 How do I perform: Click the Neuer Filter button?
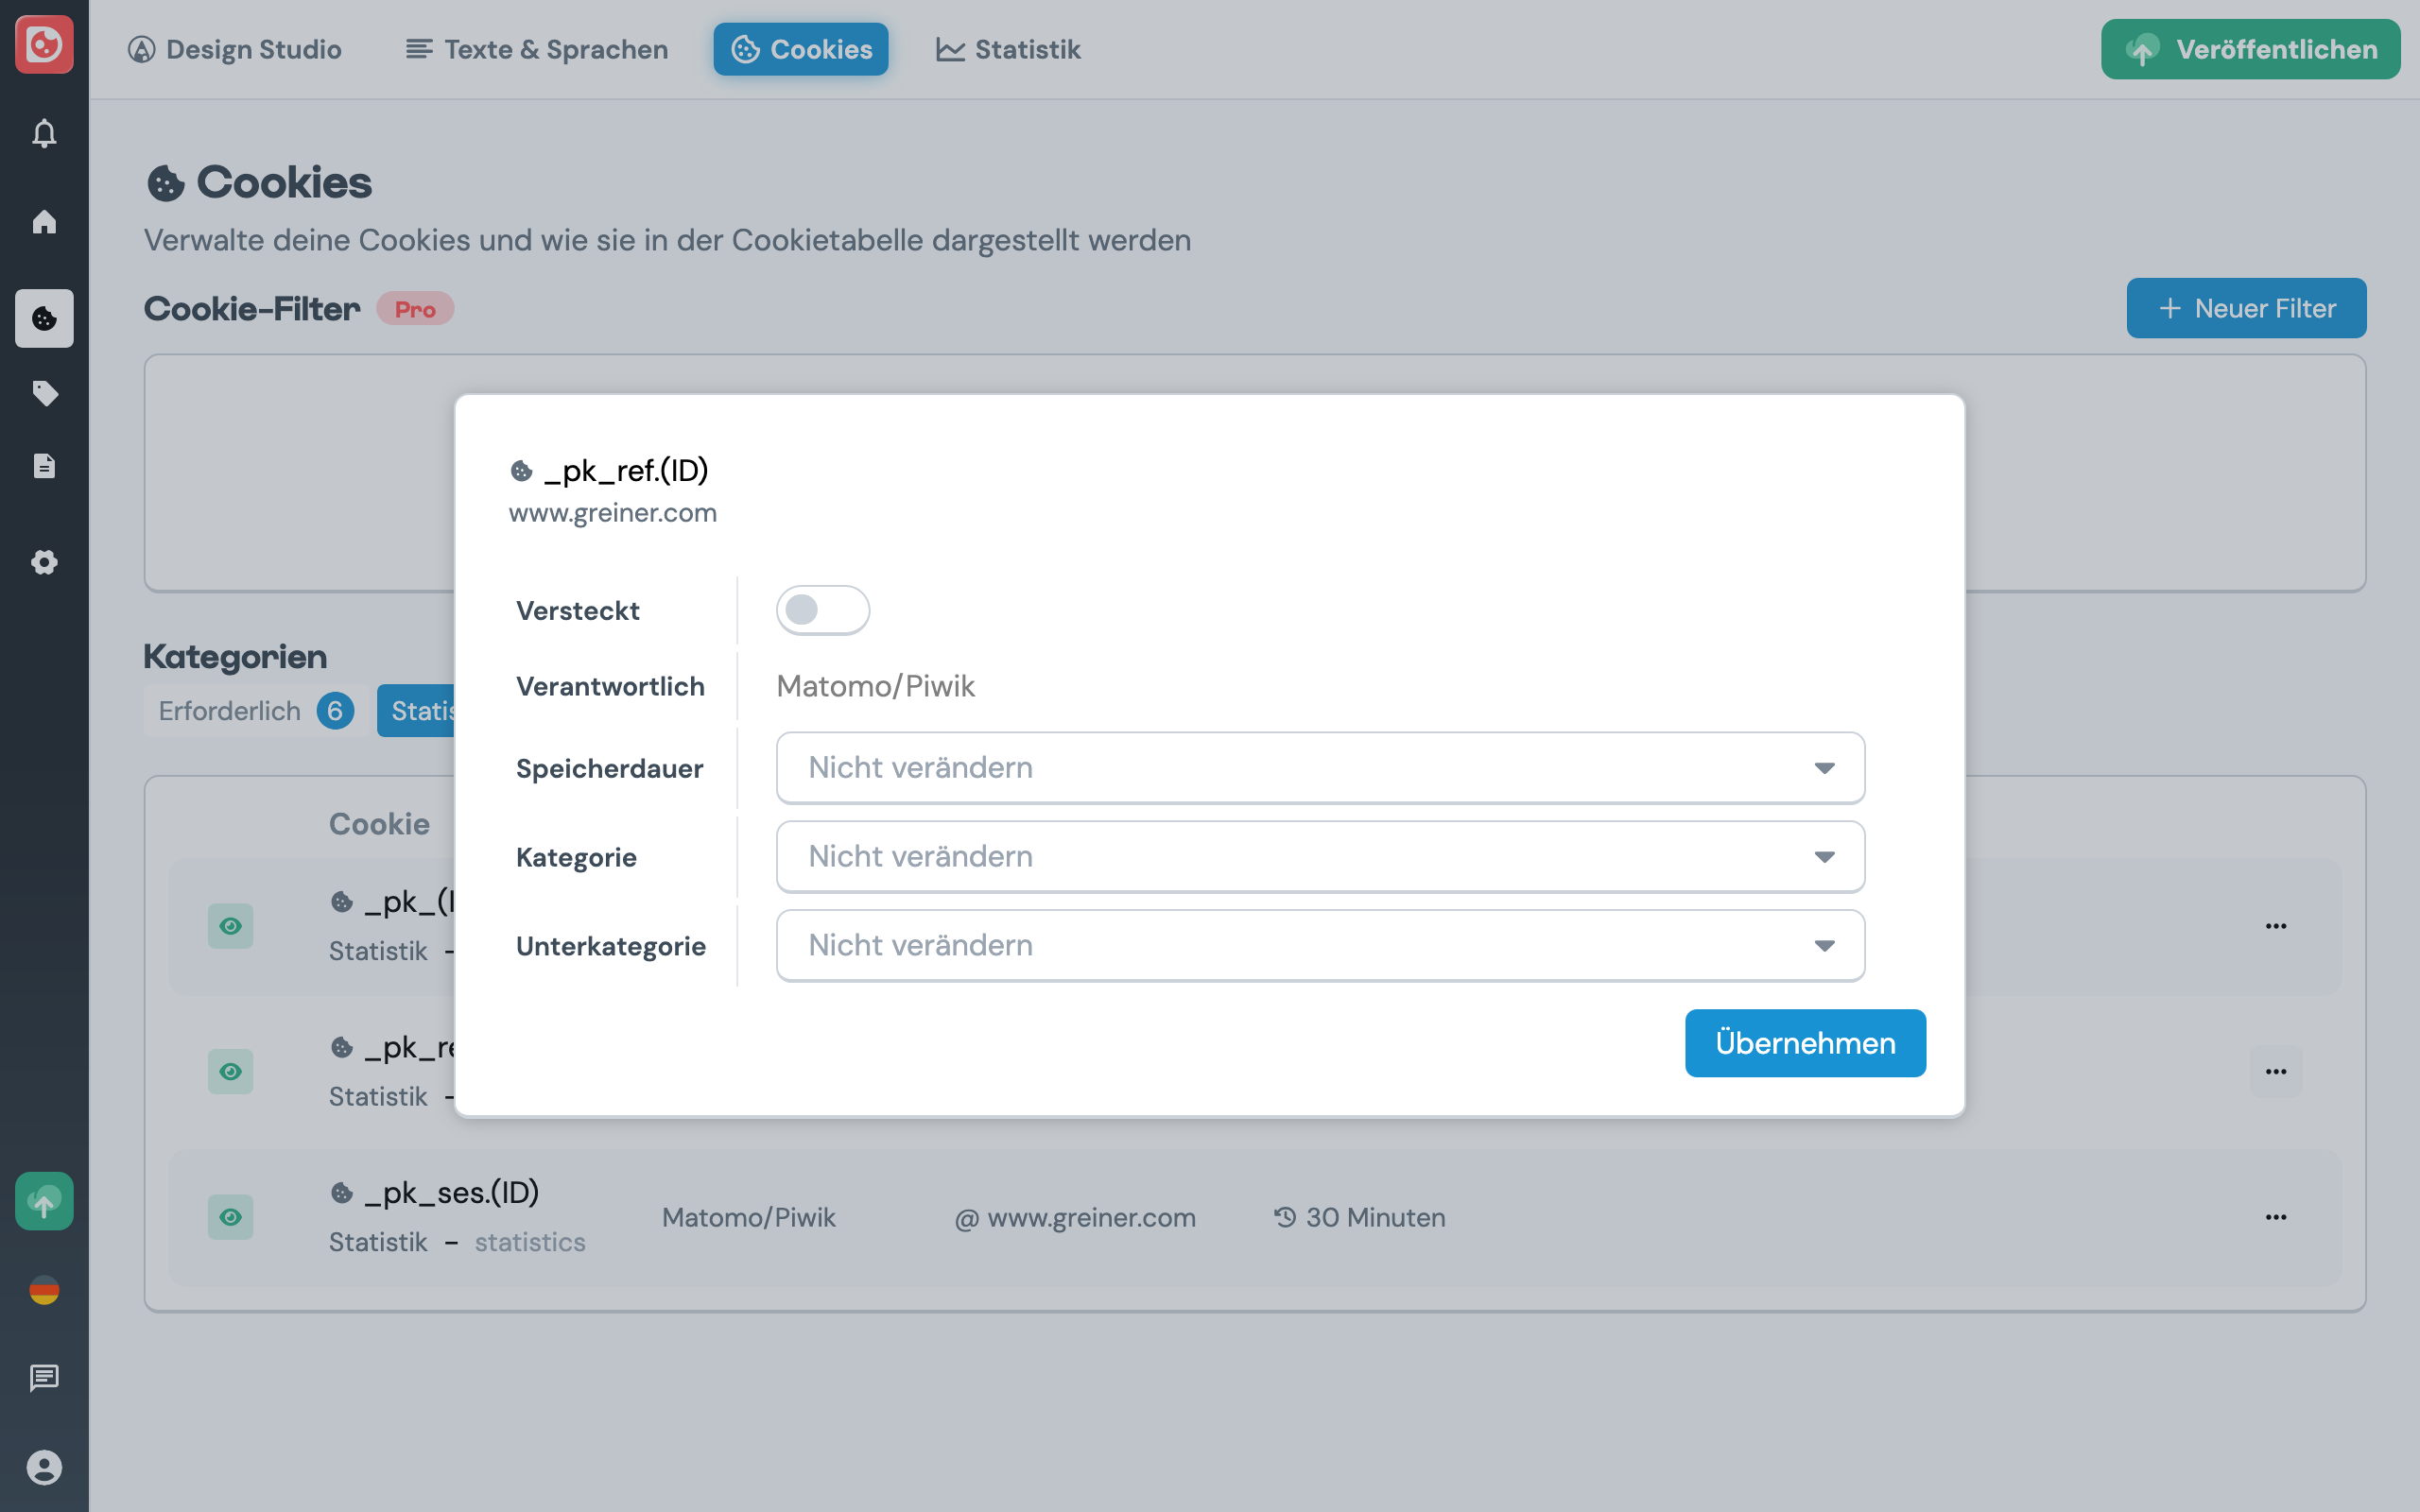(x=2246, y=308)
